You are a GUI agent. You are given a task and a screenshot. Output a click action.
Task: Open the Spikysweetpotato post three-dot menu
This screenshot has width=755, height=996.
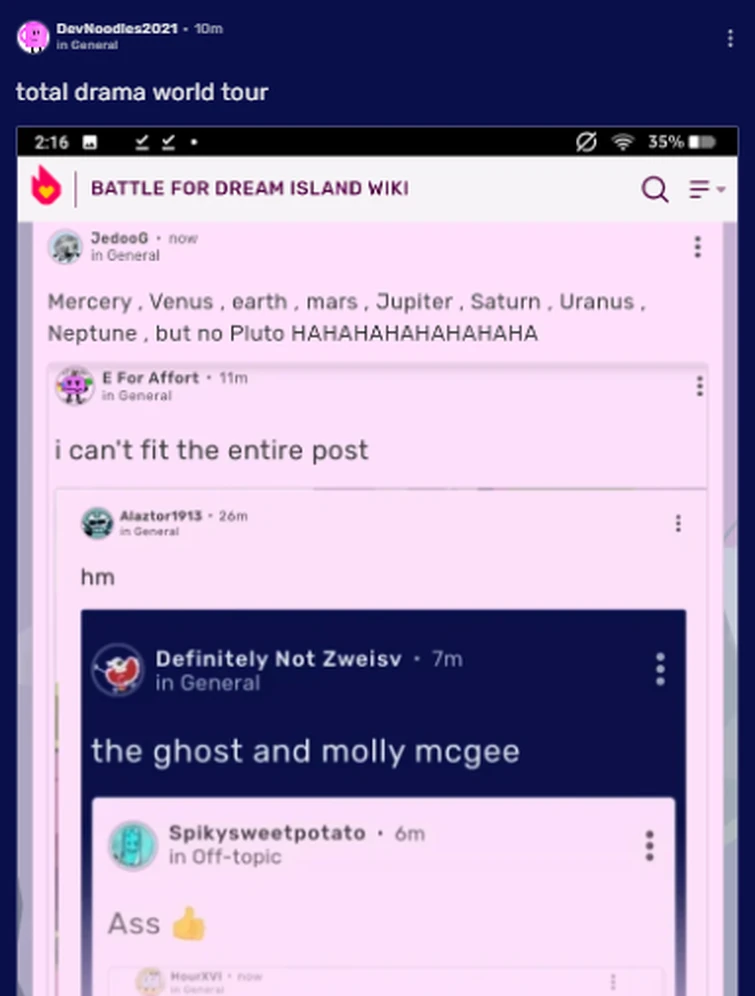pos(649,845)
